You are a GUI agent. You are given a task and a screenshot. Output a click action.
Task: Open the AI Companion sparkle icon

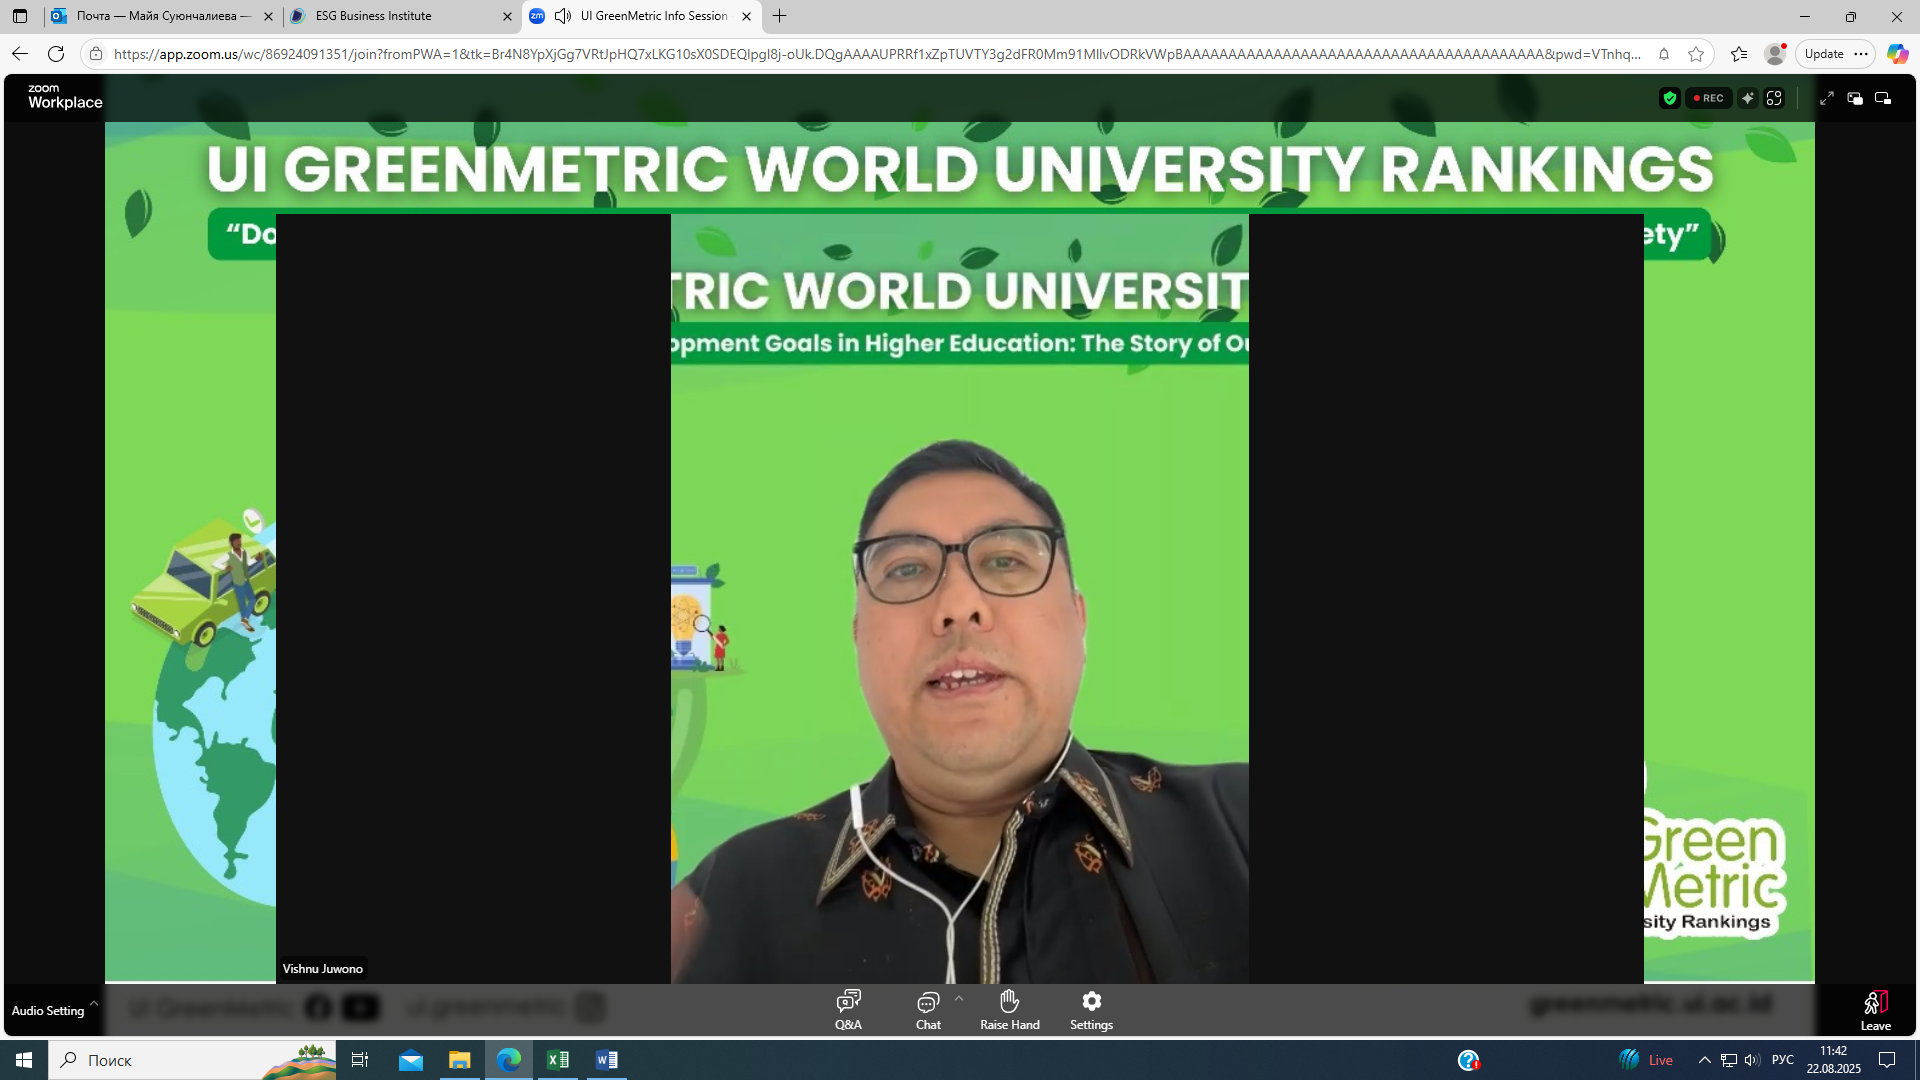[1747, 98]
